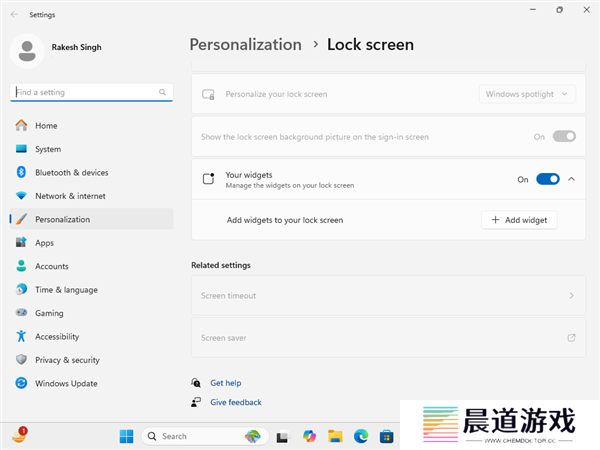Toggle sign-in screen background picture switch
This screenshot has width=600, height=450.
[564, 136]
